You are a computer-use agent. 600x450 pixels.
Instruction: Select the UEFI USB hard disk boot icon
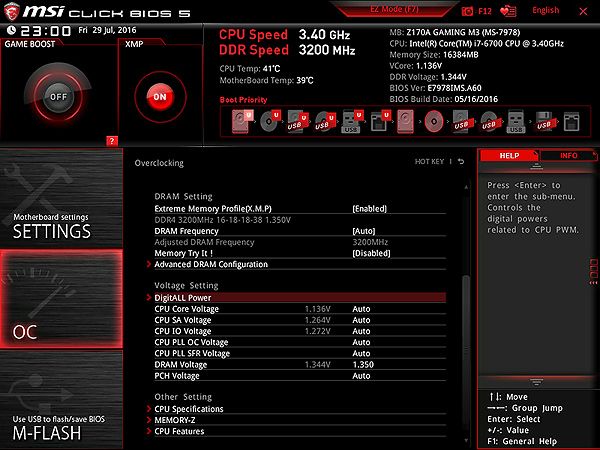(x=297, y=121)
